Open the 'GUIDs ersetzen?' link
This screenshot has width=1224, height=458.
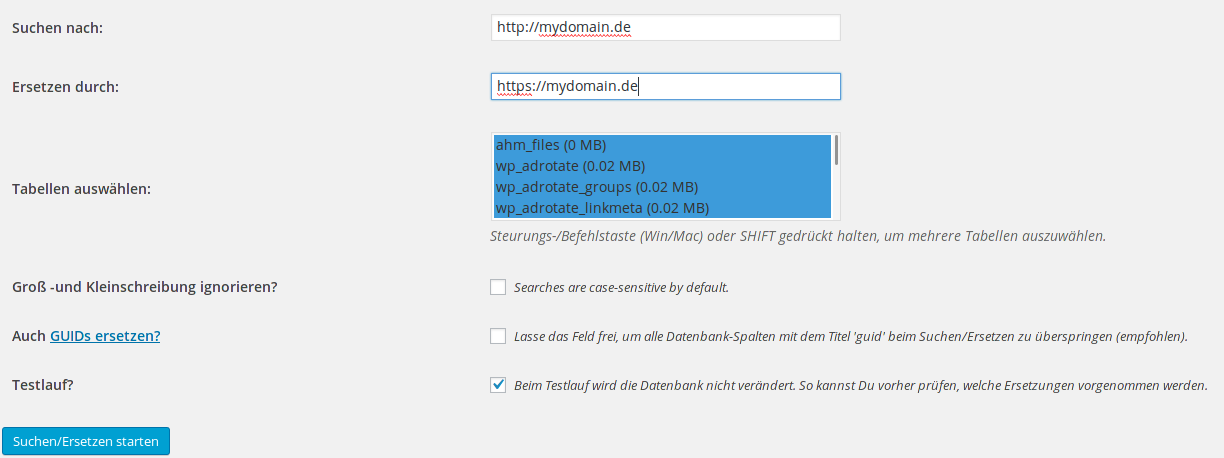105,336
